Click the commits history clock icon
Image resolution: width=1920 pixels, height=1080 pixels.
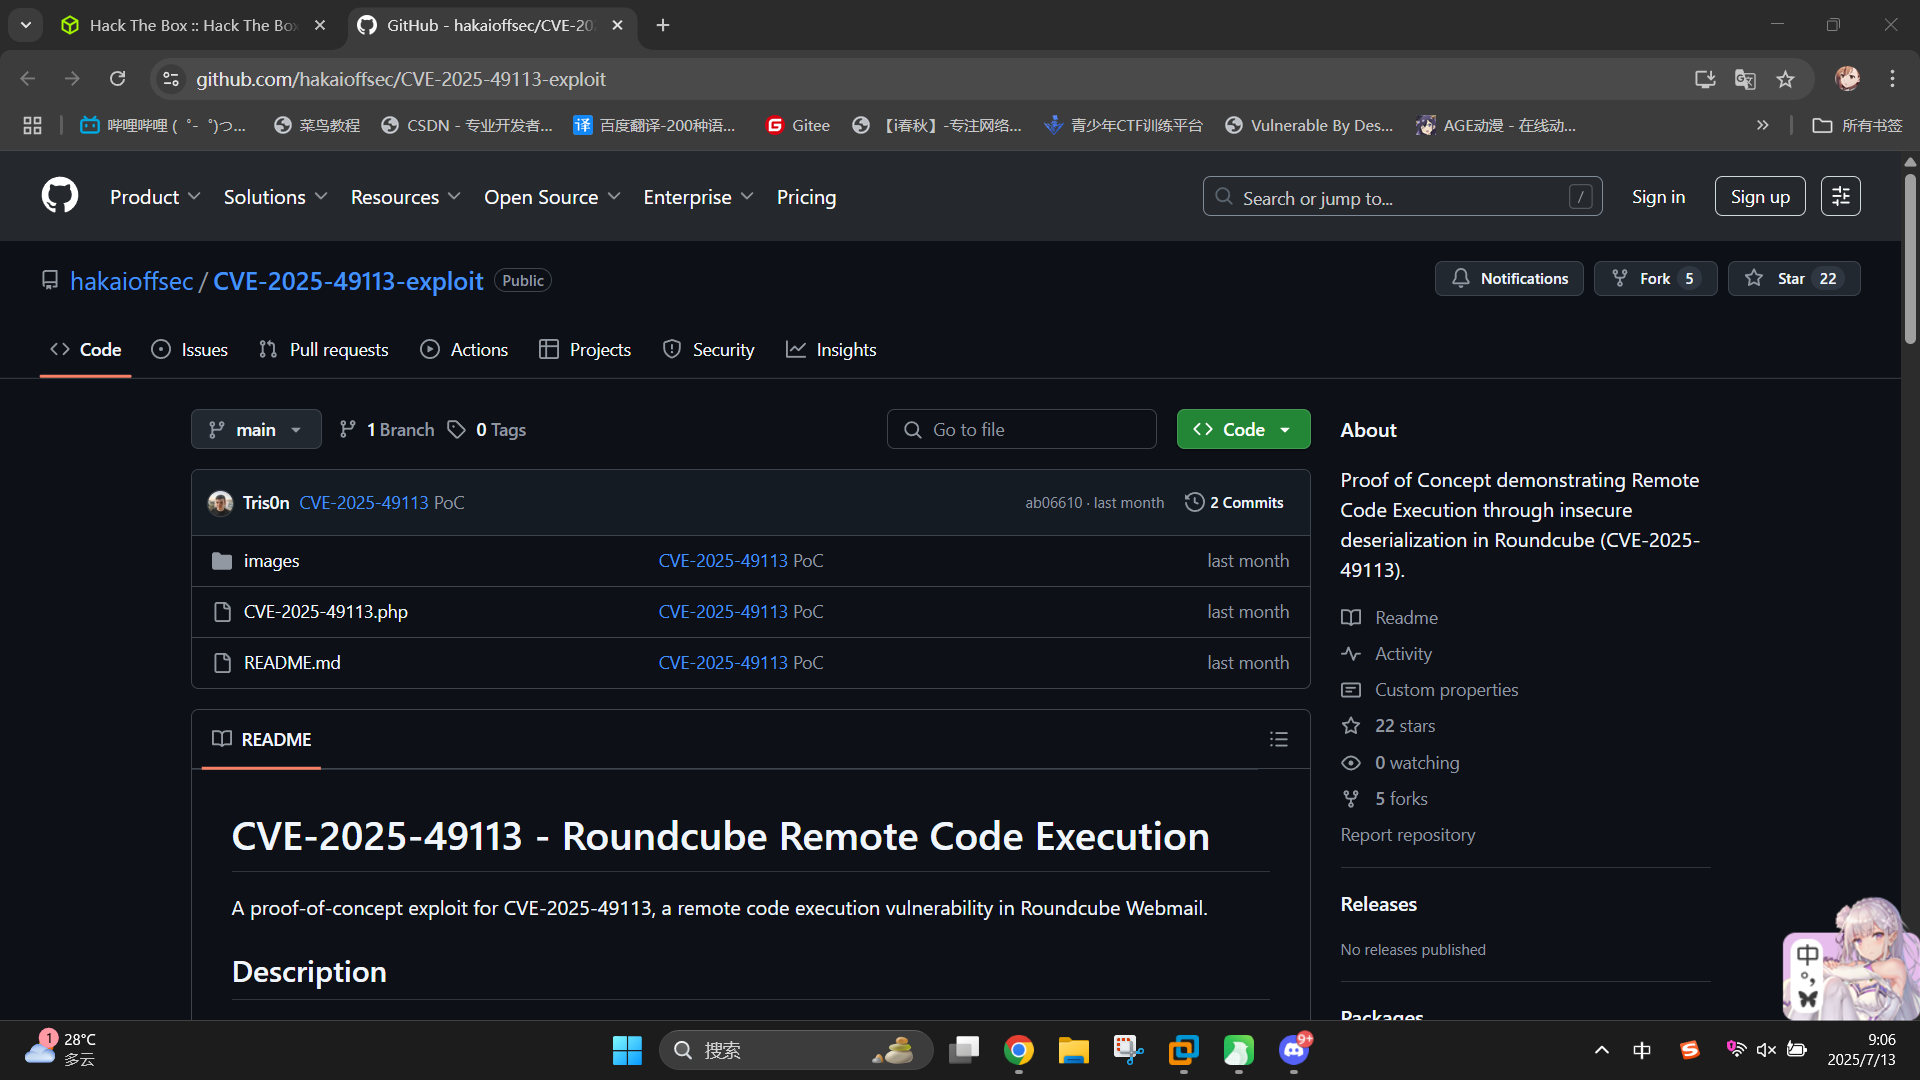(1194, 502)
